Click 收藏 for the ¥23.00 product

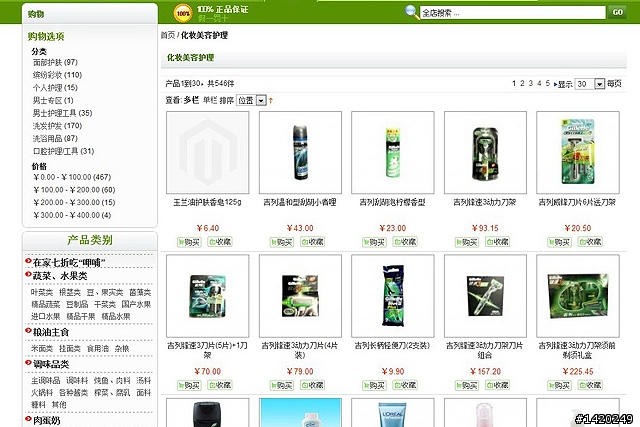click(x=405, y=242)
